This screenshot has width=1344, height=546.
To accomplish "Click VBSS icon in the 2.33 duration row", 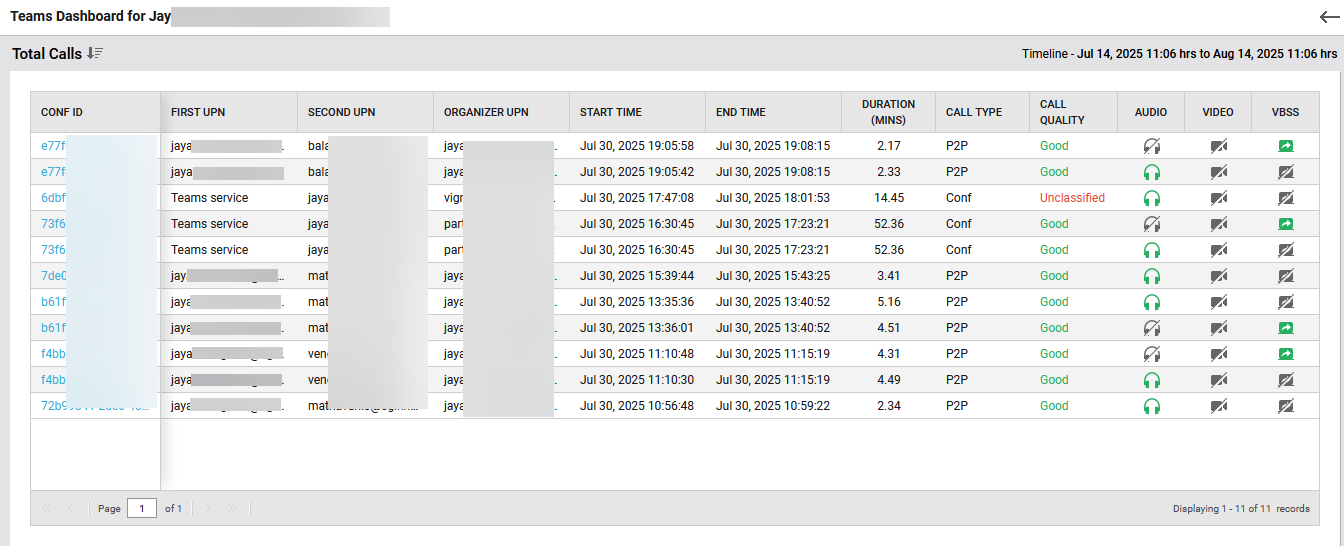I will click(x=1286, y=172).
